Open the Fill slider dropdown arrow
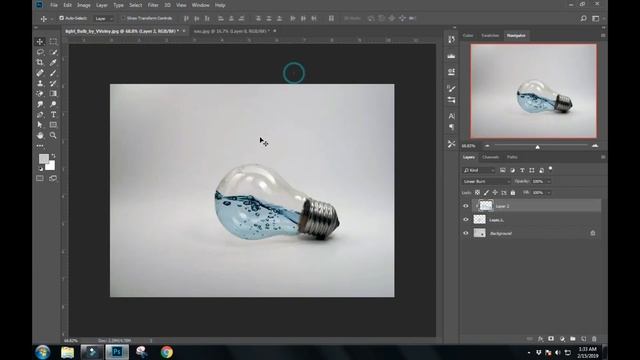Viewport: 640px width, 360px height. (x=549, y=193)
